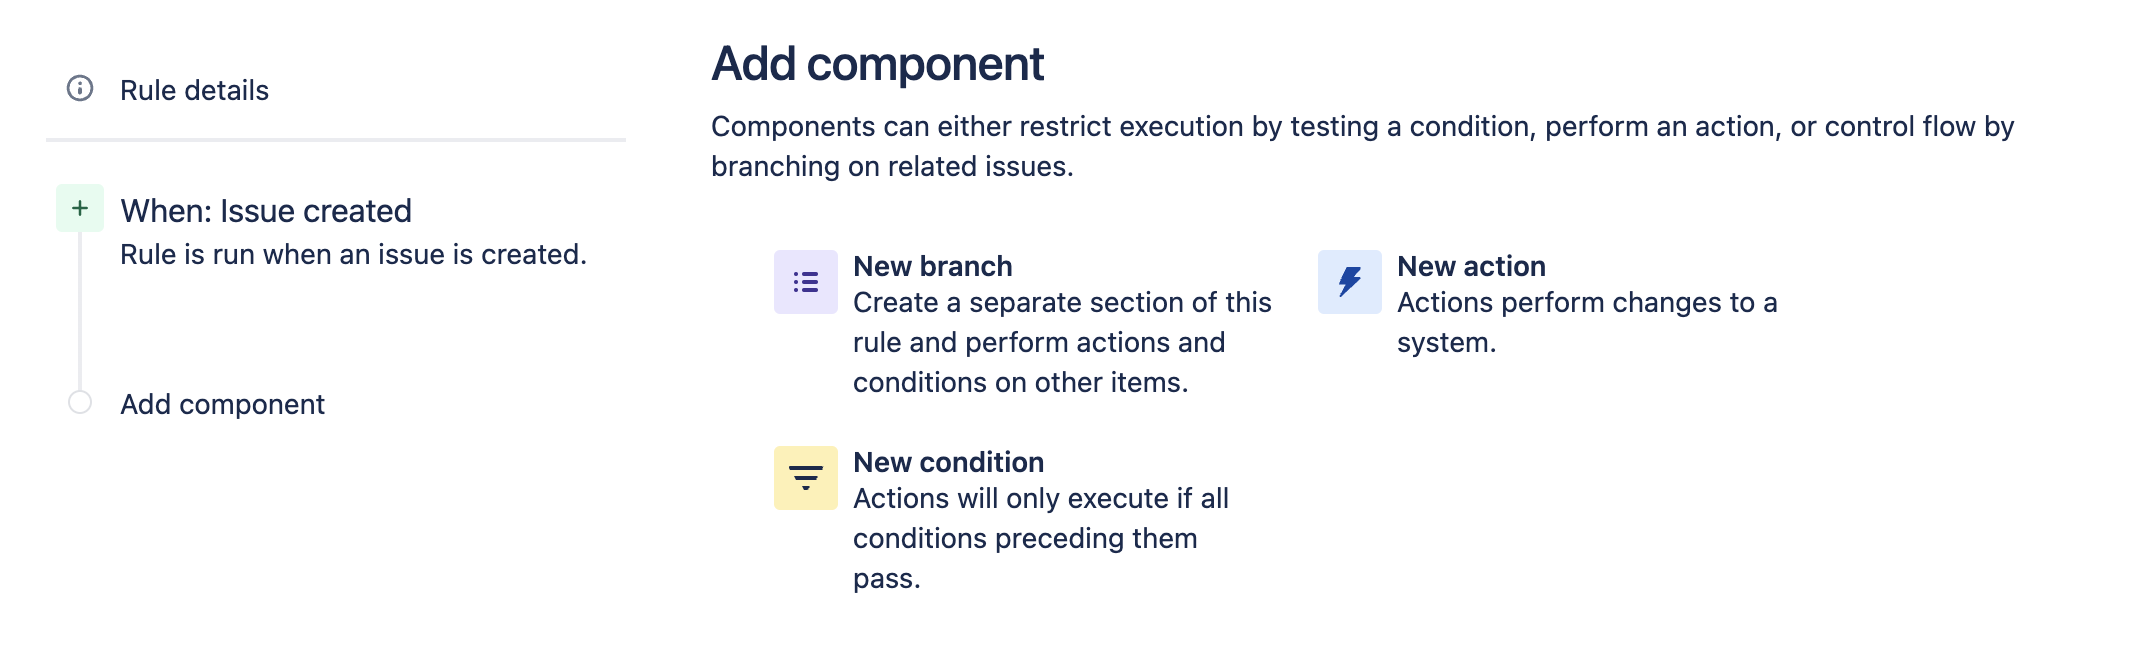Choose the New action title
Viewport: 2146px width, 652px height.
[x=1471, y=266]
